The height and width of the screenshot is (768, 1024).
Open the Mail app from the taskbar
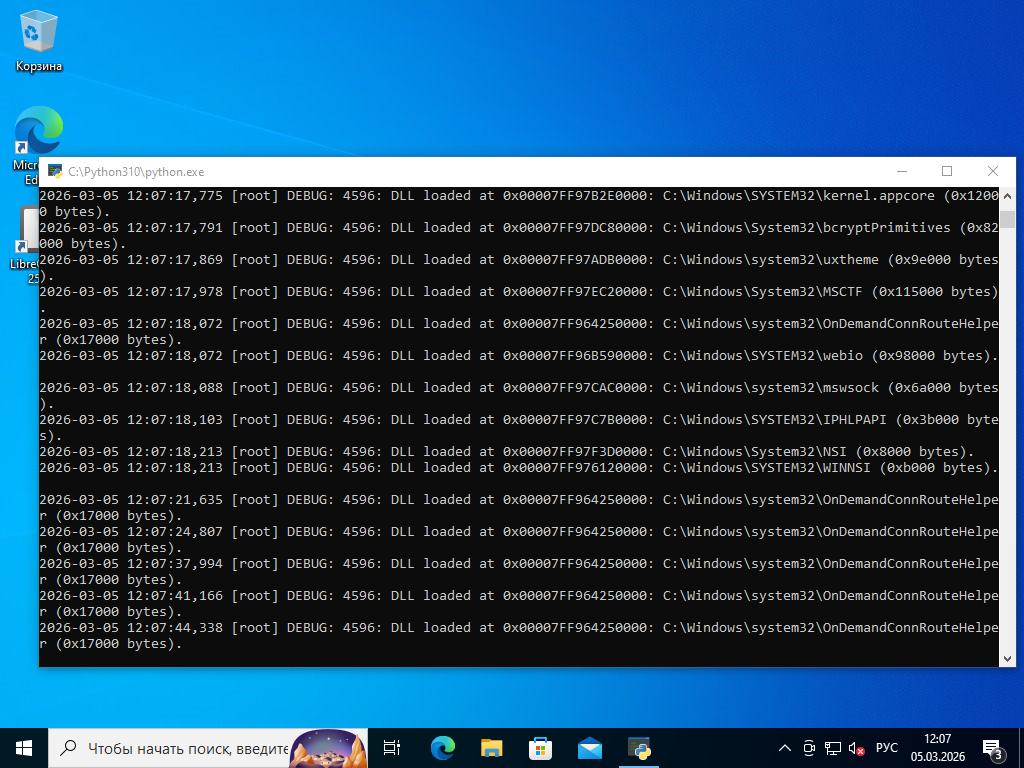(x=589, y=747)
